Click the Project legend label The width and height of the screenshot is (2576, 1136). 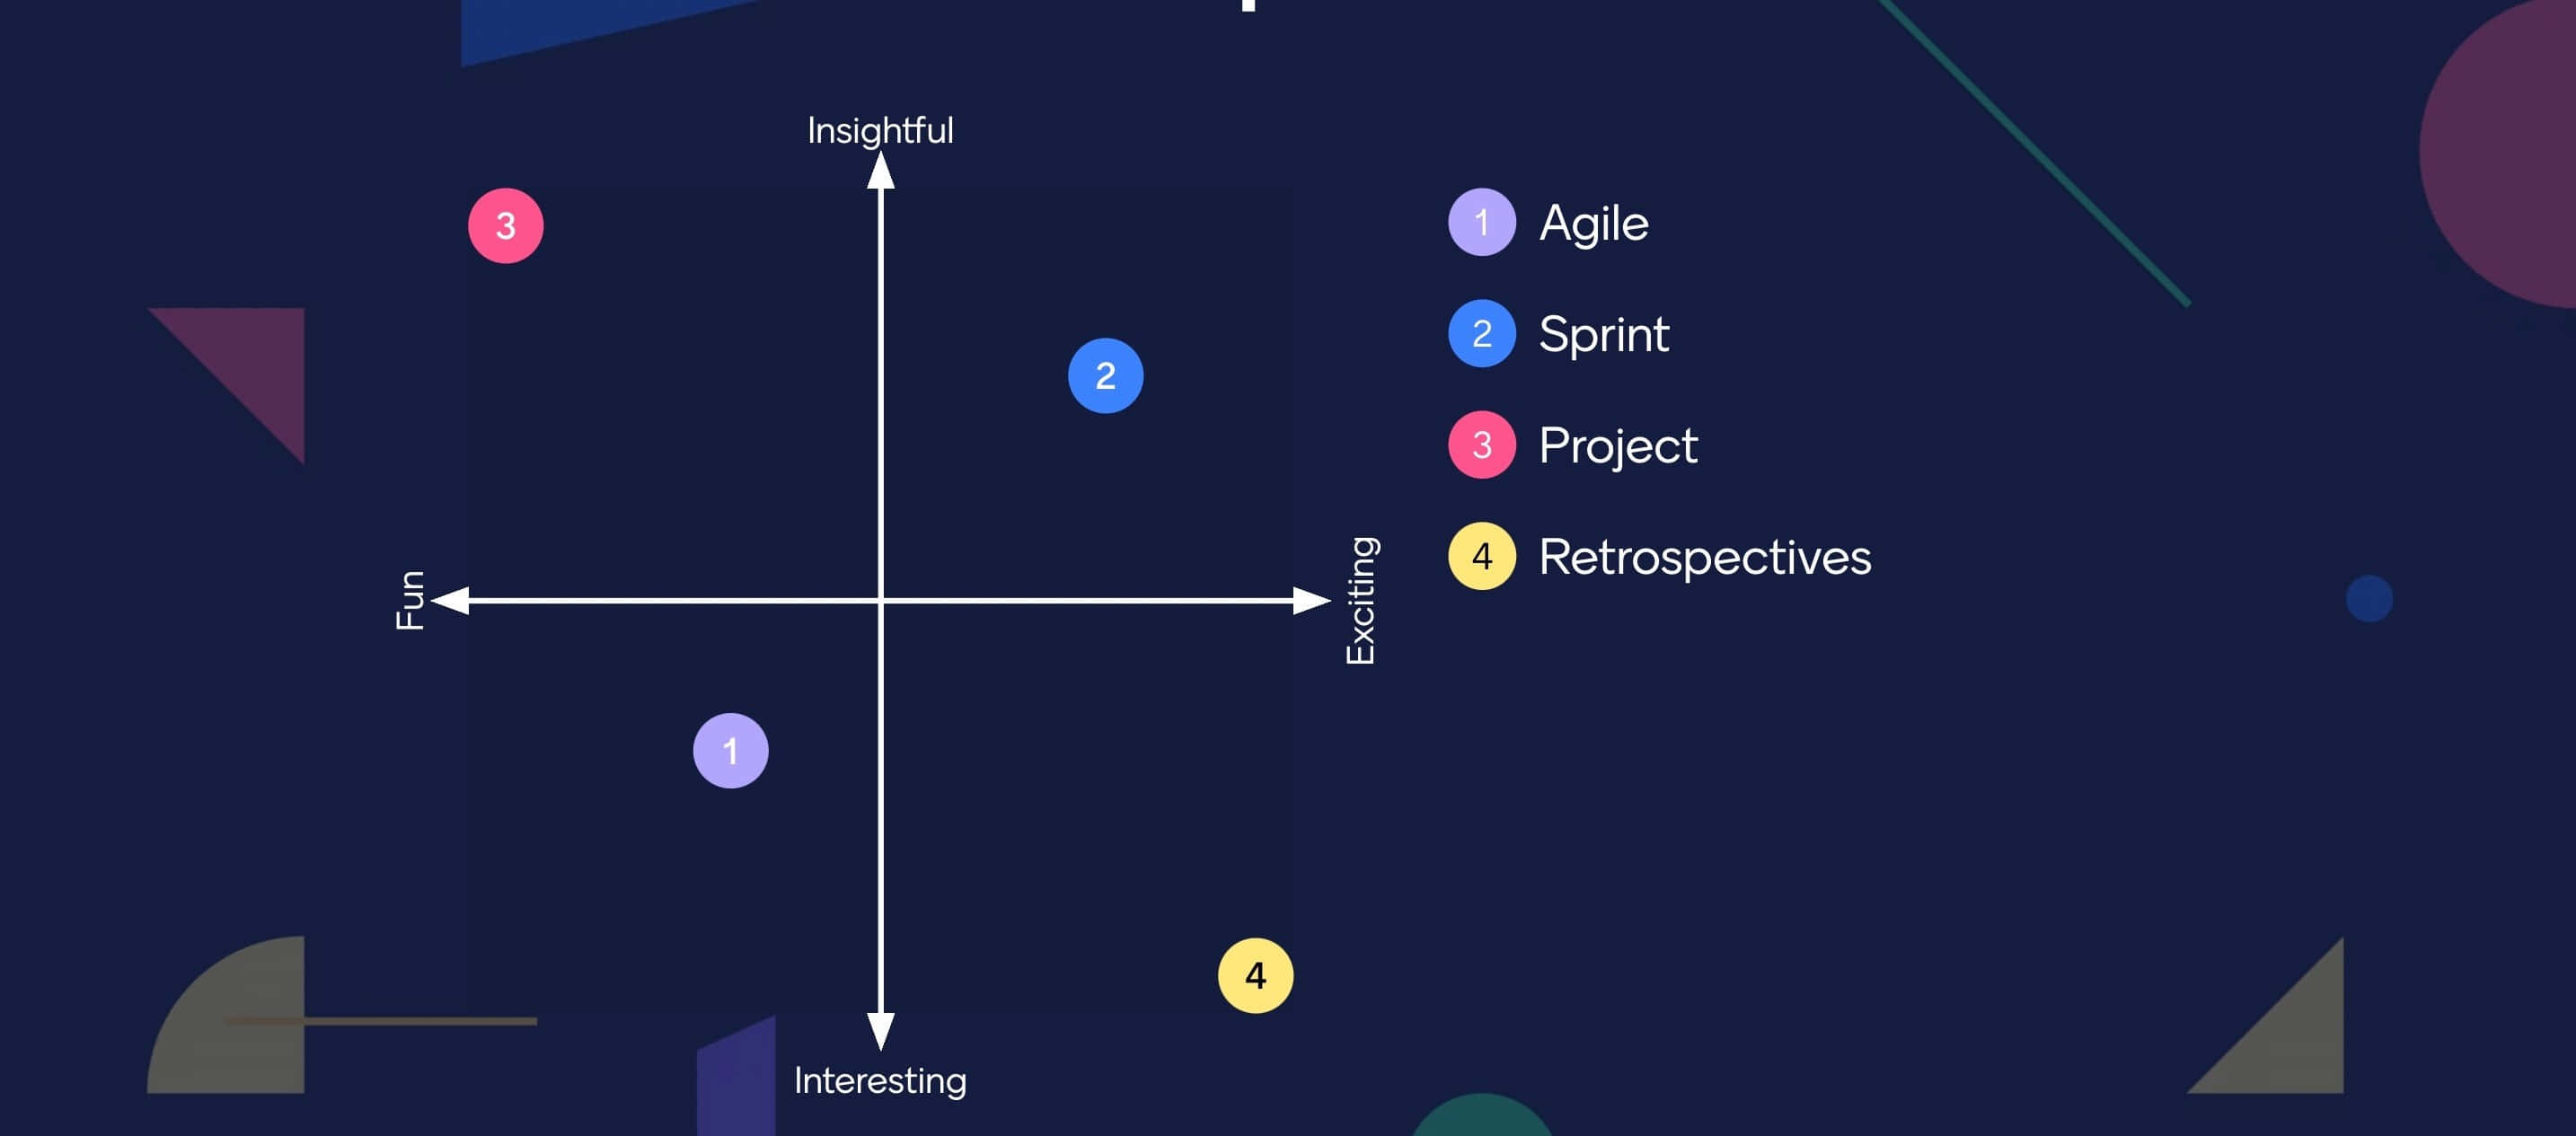[1617, 446]
